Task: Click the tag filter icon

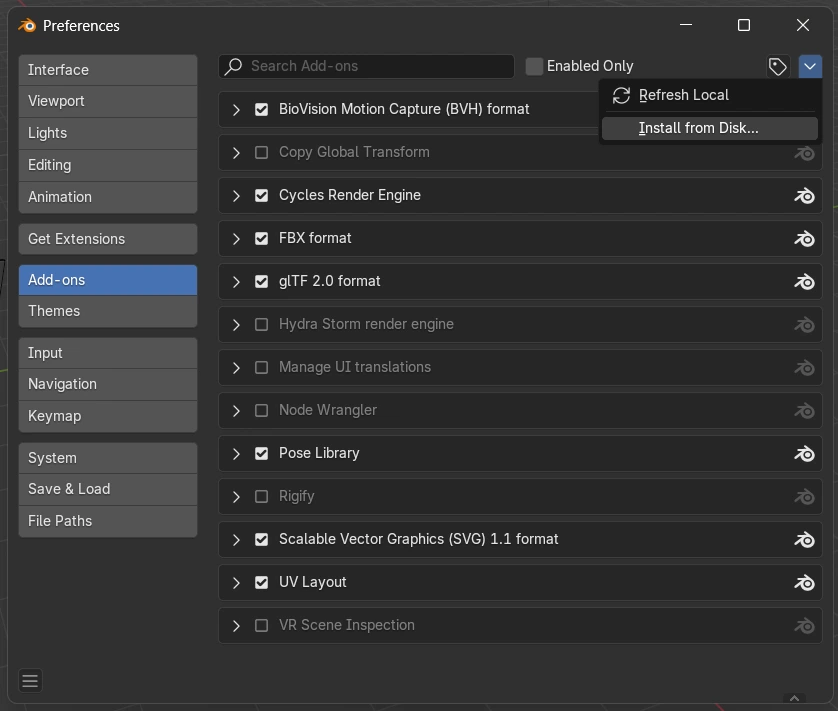Action: coord(778,66)
